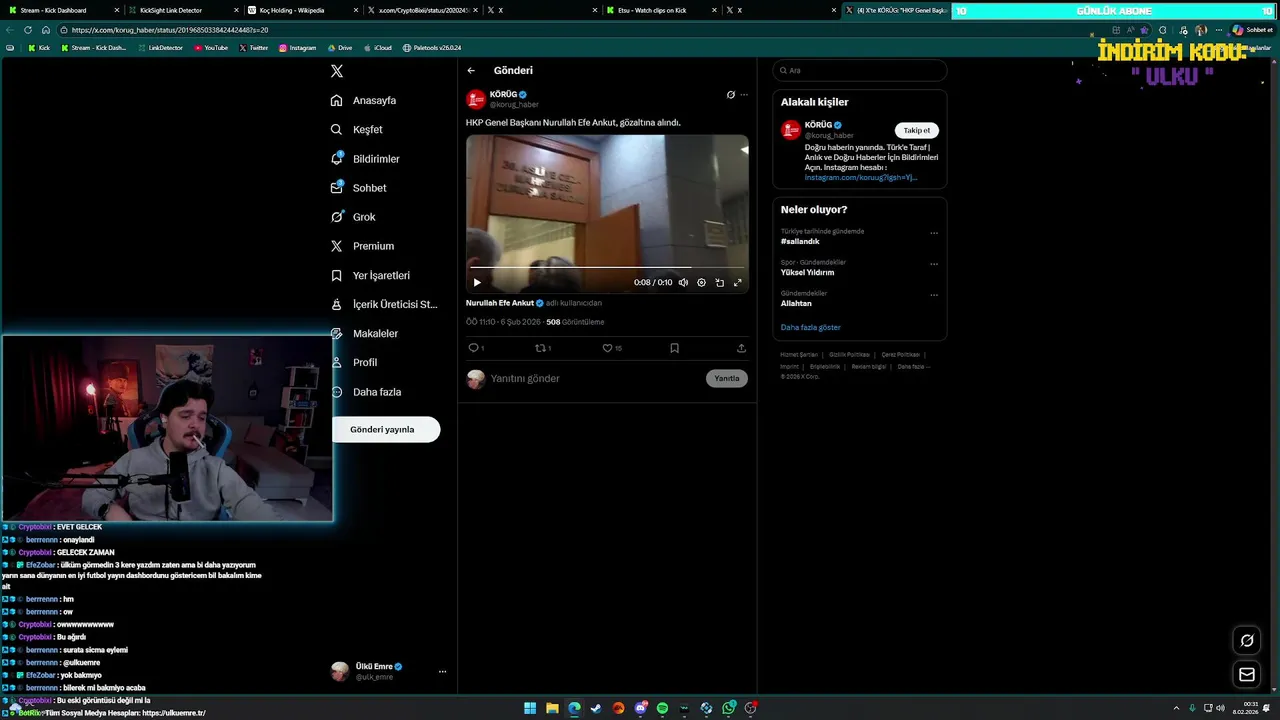Open the Grok floating button
Image resolution: width=1280 pixels, height=720 pixels.
[x=1247, y=641]
